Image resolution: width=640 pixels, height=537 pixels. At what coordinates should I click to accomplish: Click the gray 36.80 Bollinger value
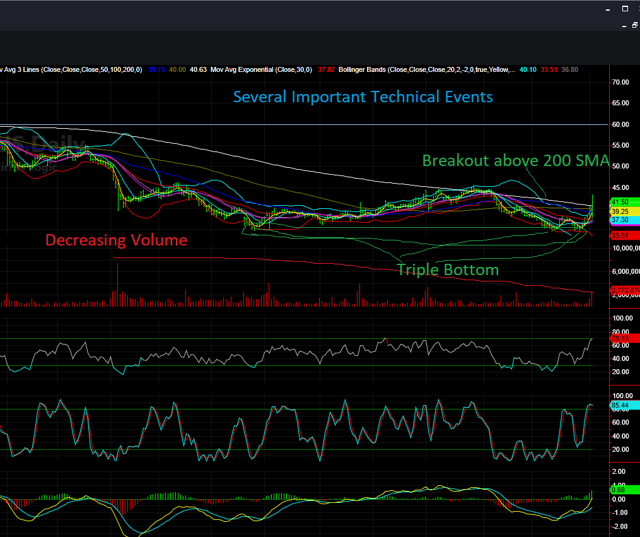tap(569, 70)
